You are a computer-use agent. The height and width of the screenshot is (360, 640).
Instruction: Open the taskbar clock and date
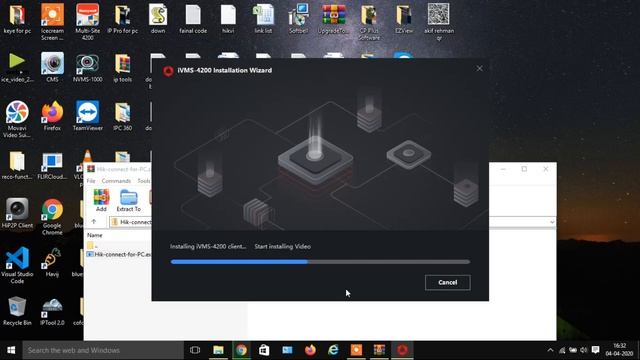coord(620,350)
